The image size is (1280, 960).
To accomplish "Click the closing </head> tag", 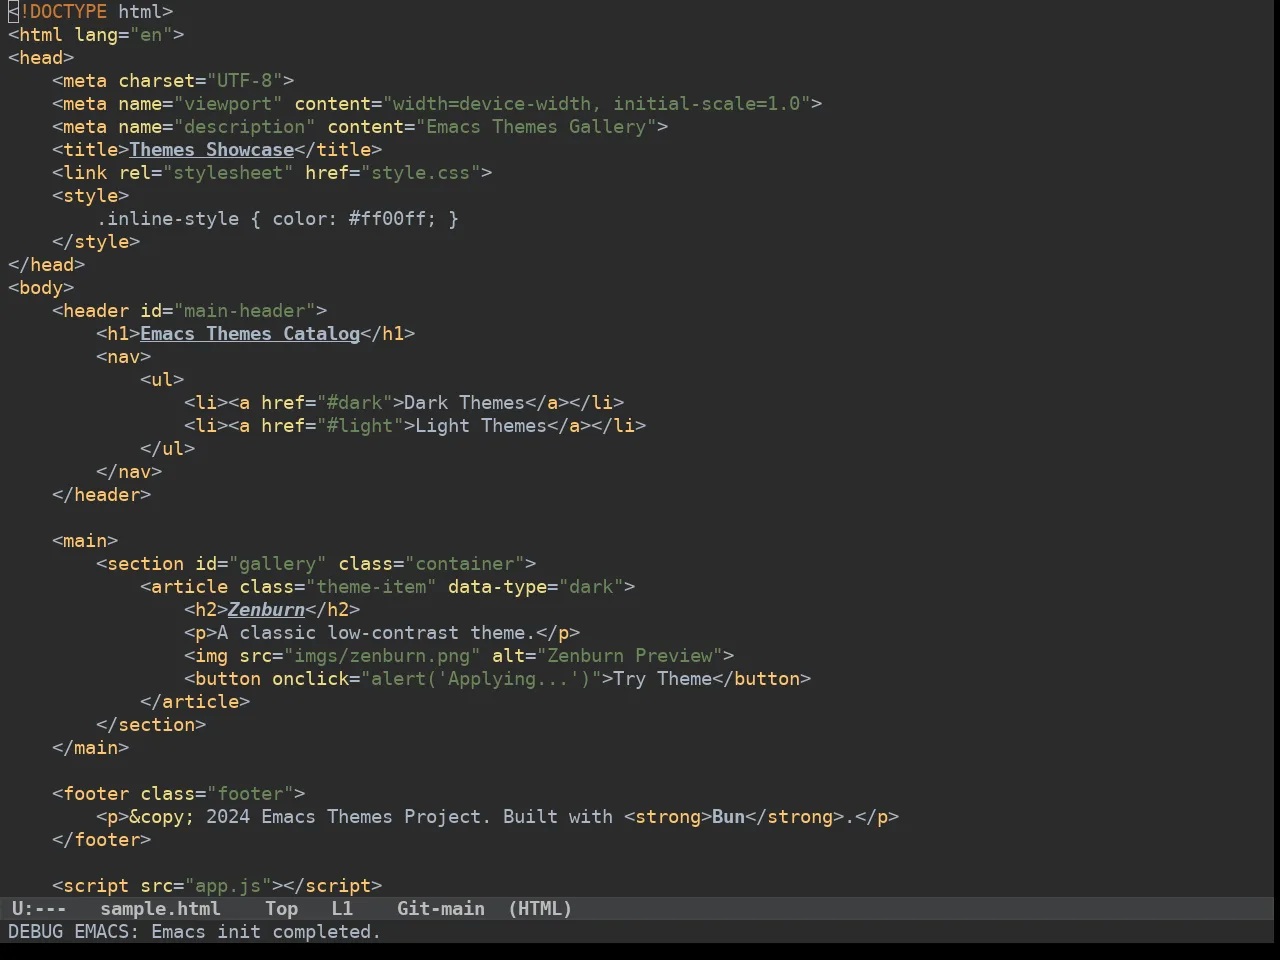I will coord(46,265).
